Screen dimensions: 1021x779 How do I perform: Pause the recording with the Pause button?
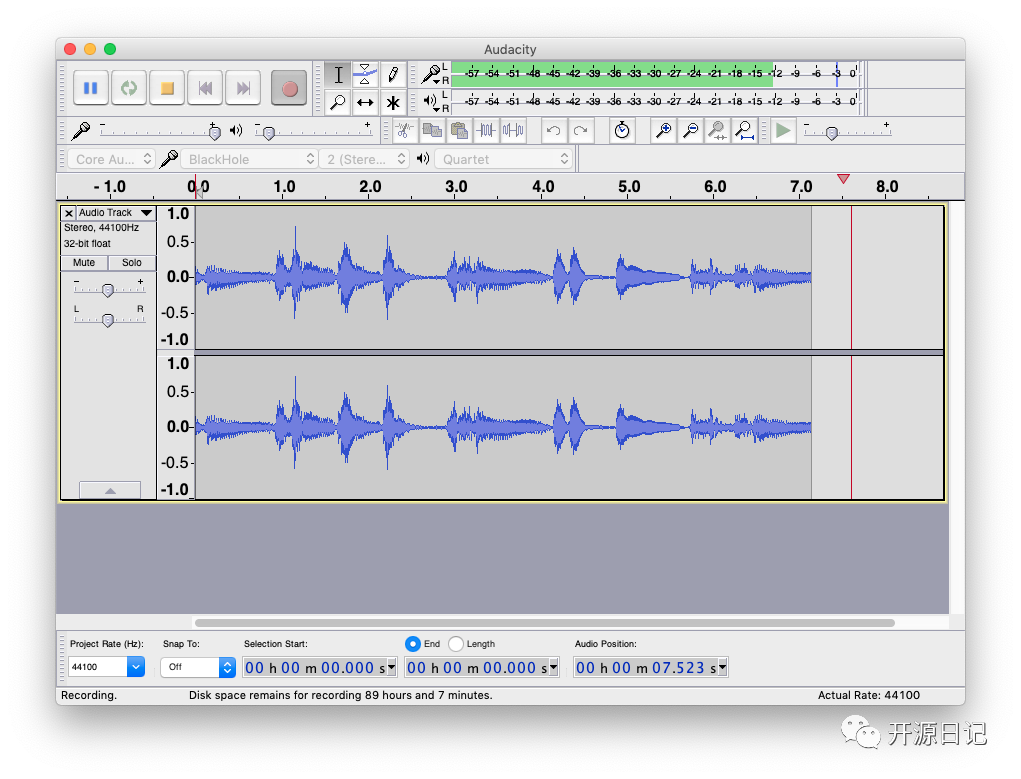(x=91, y=88)
